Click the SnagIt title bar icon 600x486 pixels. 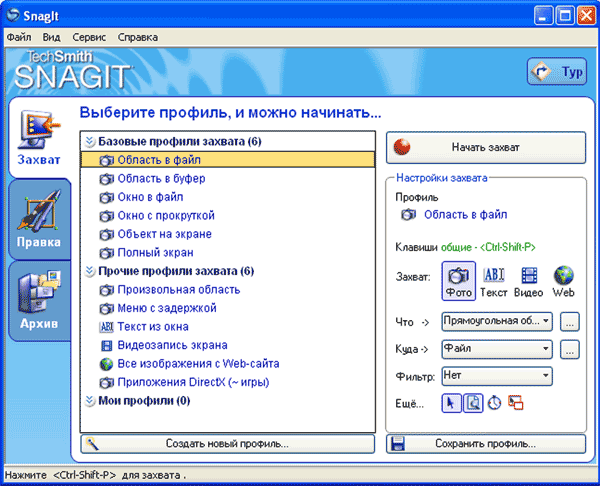(13, 15)
